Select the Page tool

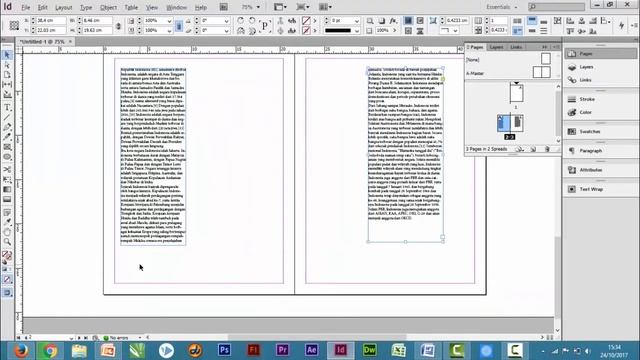coord(7,75)
